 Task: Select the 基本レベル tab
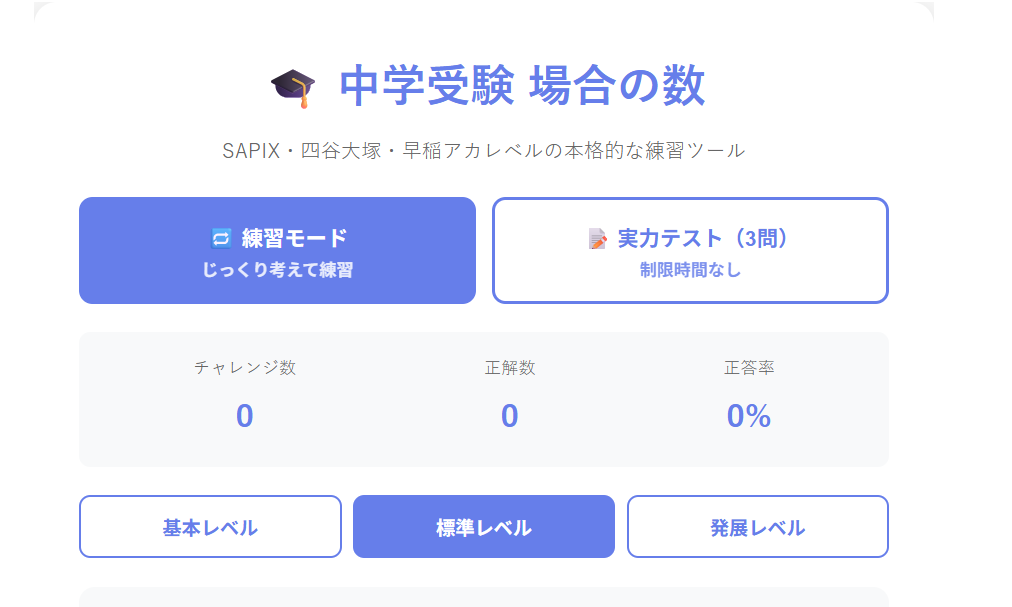(210, 526)
